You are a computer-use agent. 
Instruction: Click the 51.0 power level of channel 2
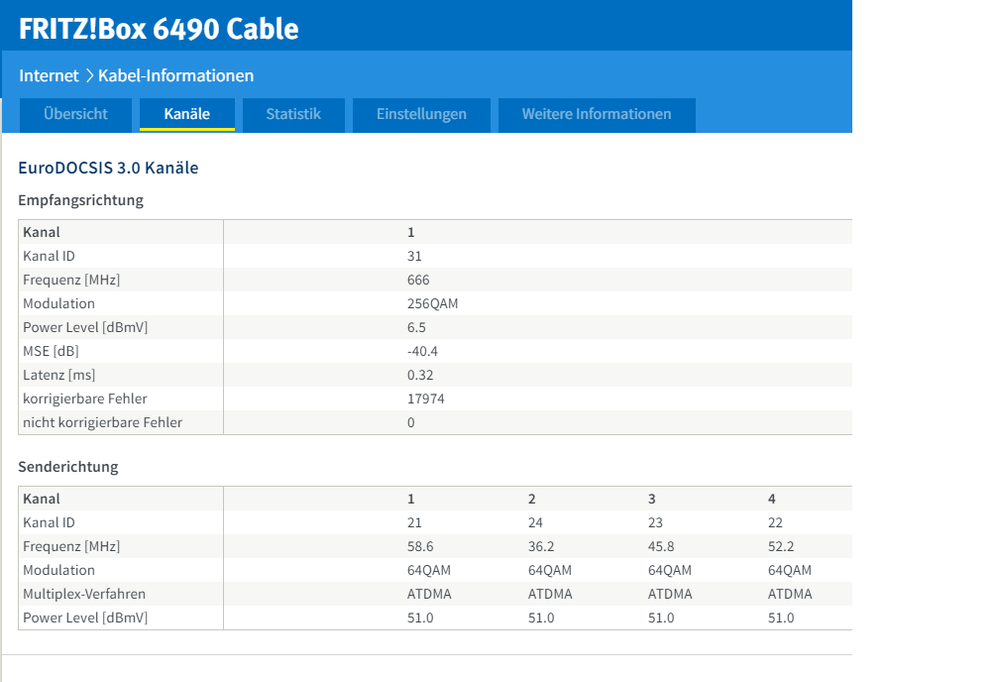coord(541,618)
